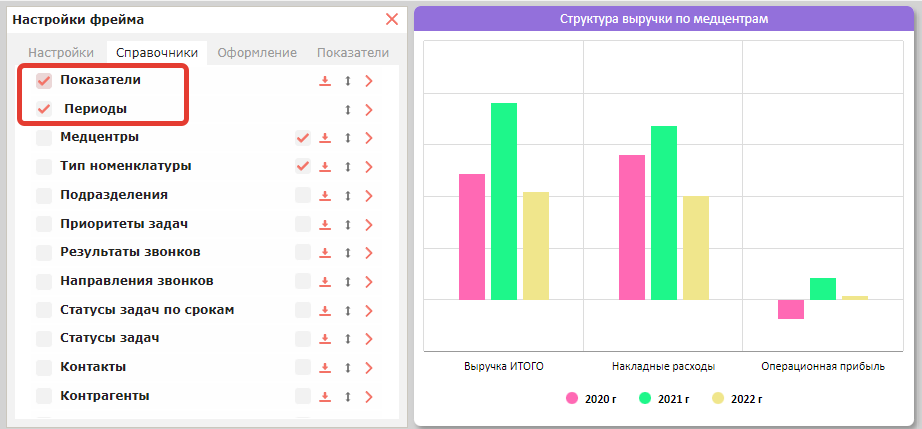The image size is (922, 429).
Task: Check the Приоритеты задач left checkbox
Action: pyautogui.click(x=44, y=224)
